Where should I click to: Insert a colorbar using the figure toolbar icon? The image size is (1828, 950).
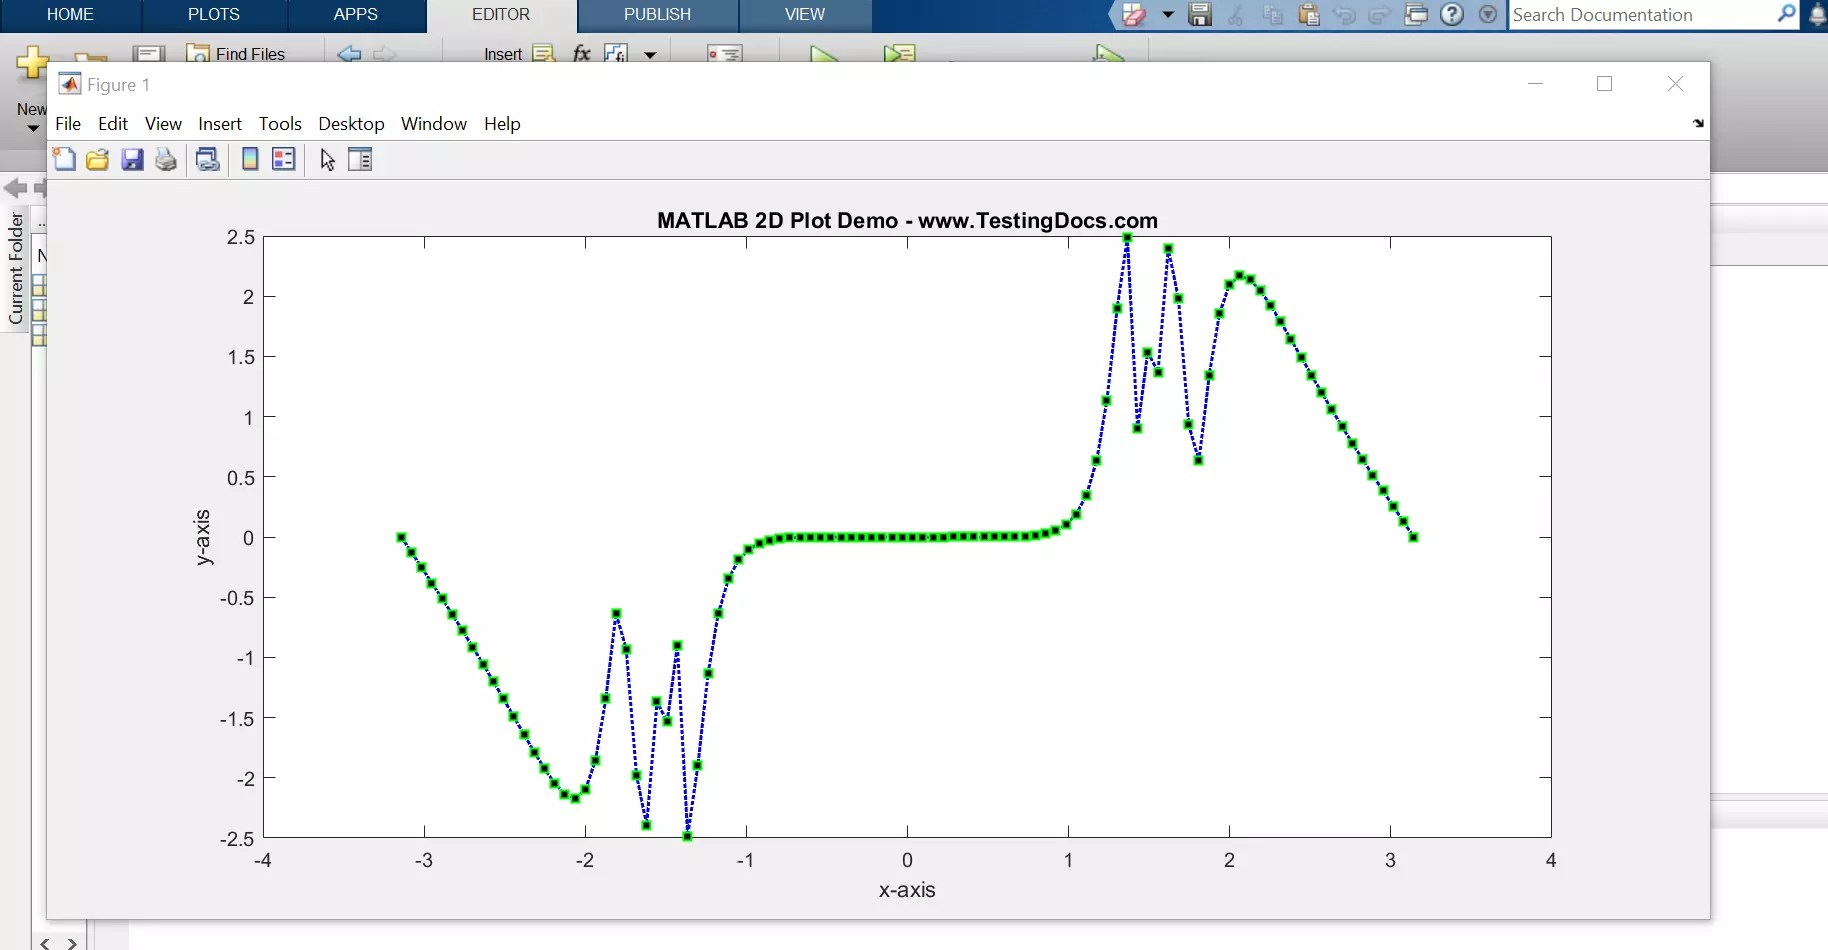click(250, 159)
